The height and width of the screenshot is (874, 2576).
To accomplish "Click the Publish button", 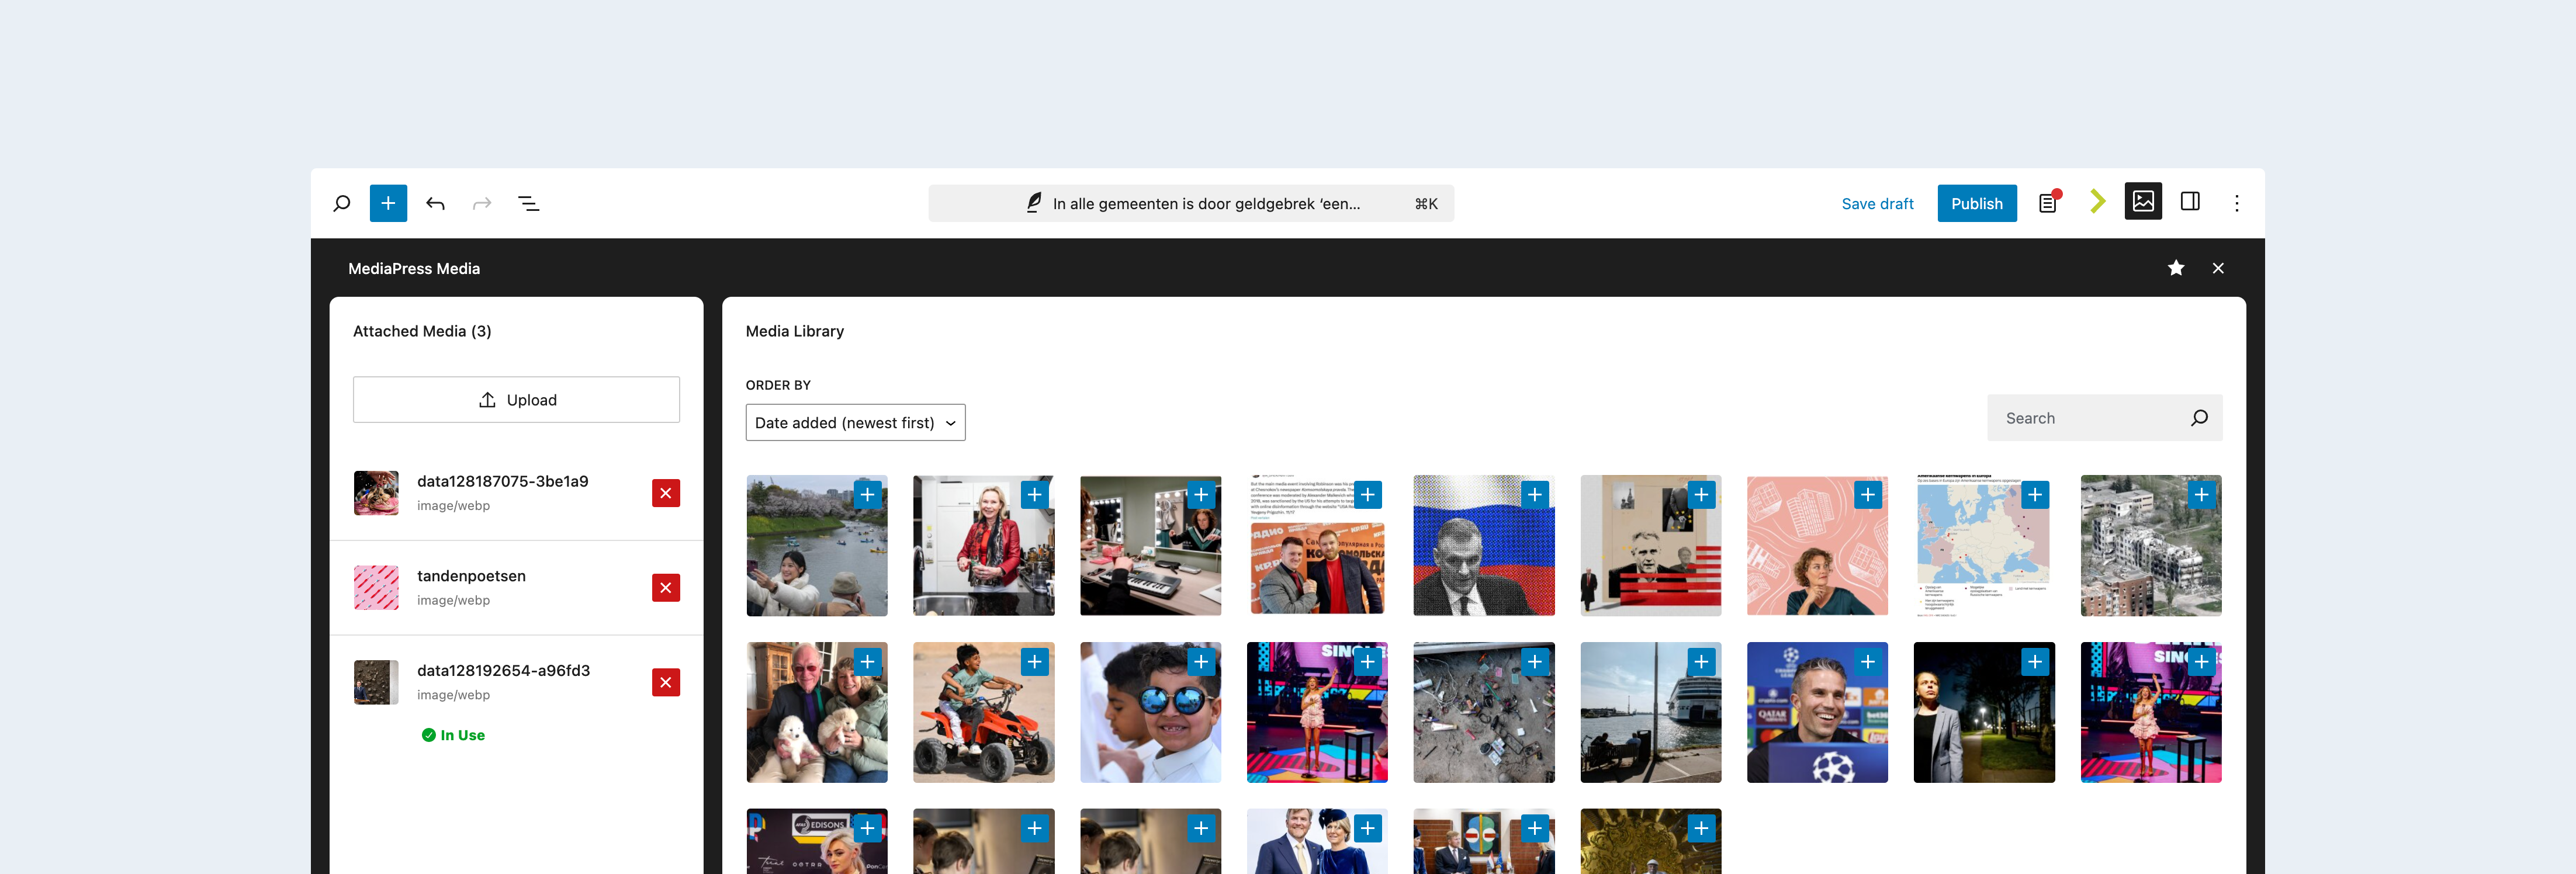I will tap(1977, 203).
